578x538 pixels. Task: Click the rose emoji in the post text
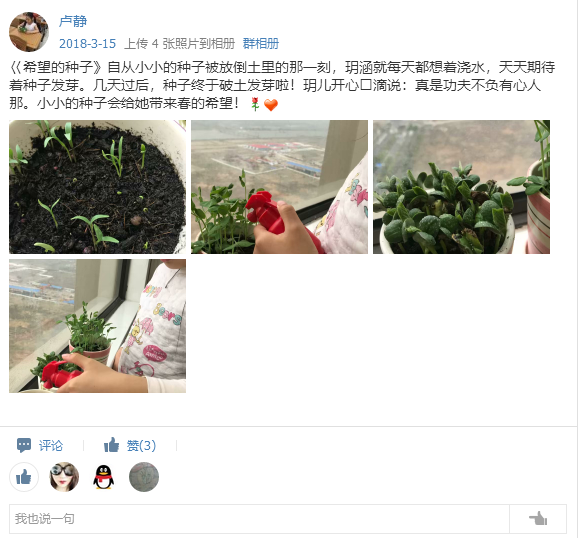[x=255, y=104]
